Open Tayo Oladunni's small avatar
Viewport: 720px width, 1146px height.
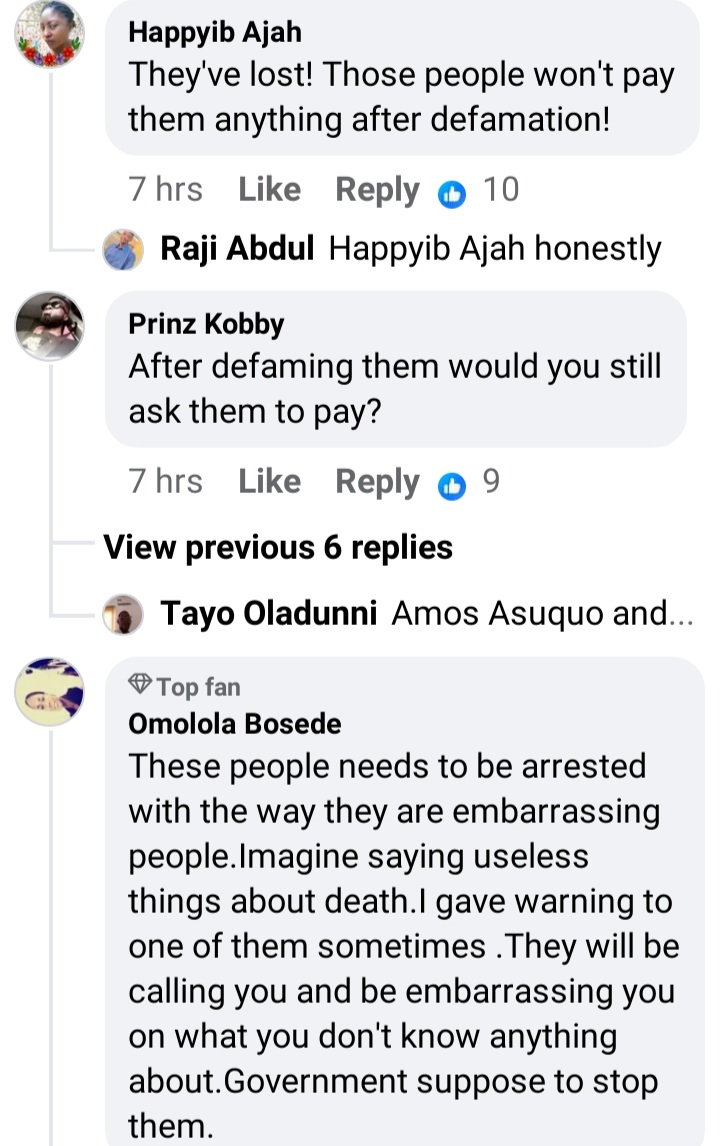click(x=124, y=613)
